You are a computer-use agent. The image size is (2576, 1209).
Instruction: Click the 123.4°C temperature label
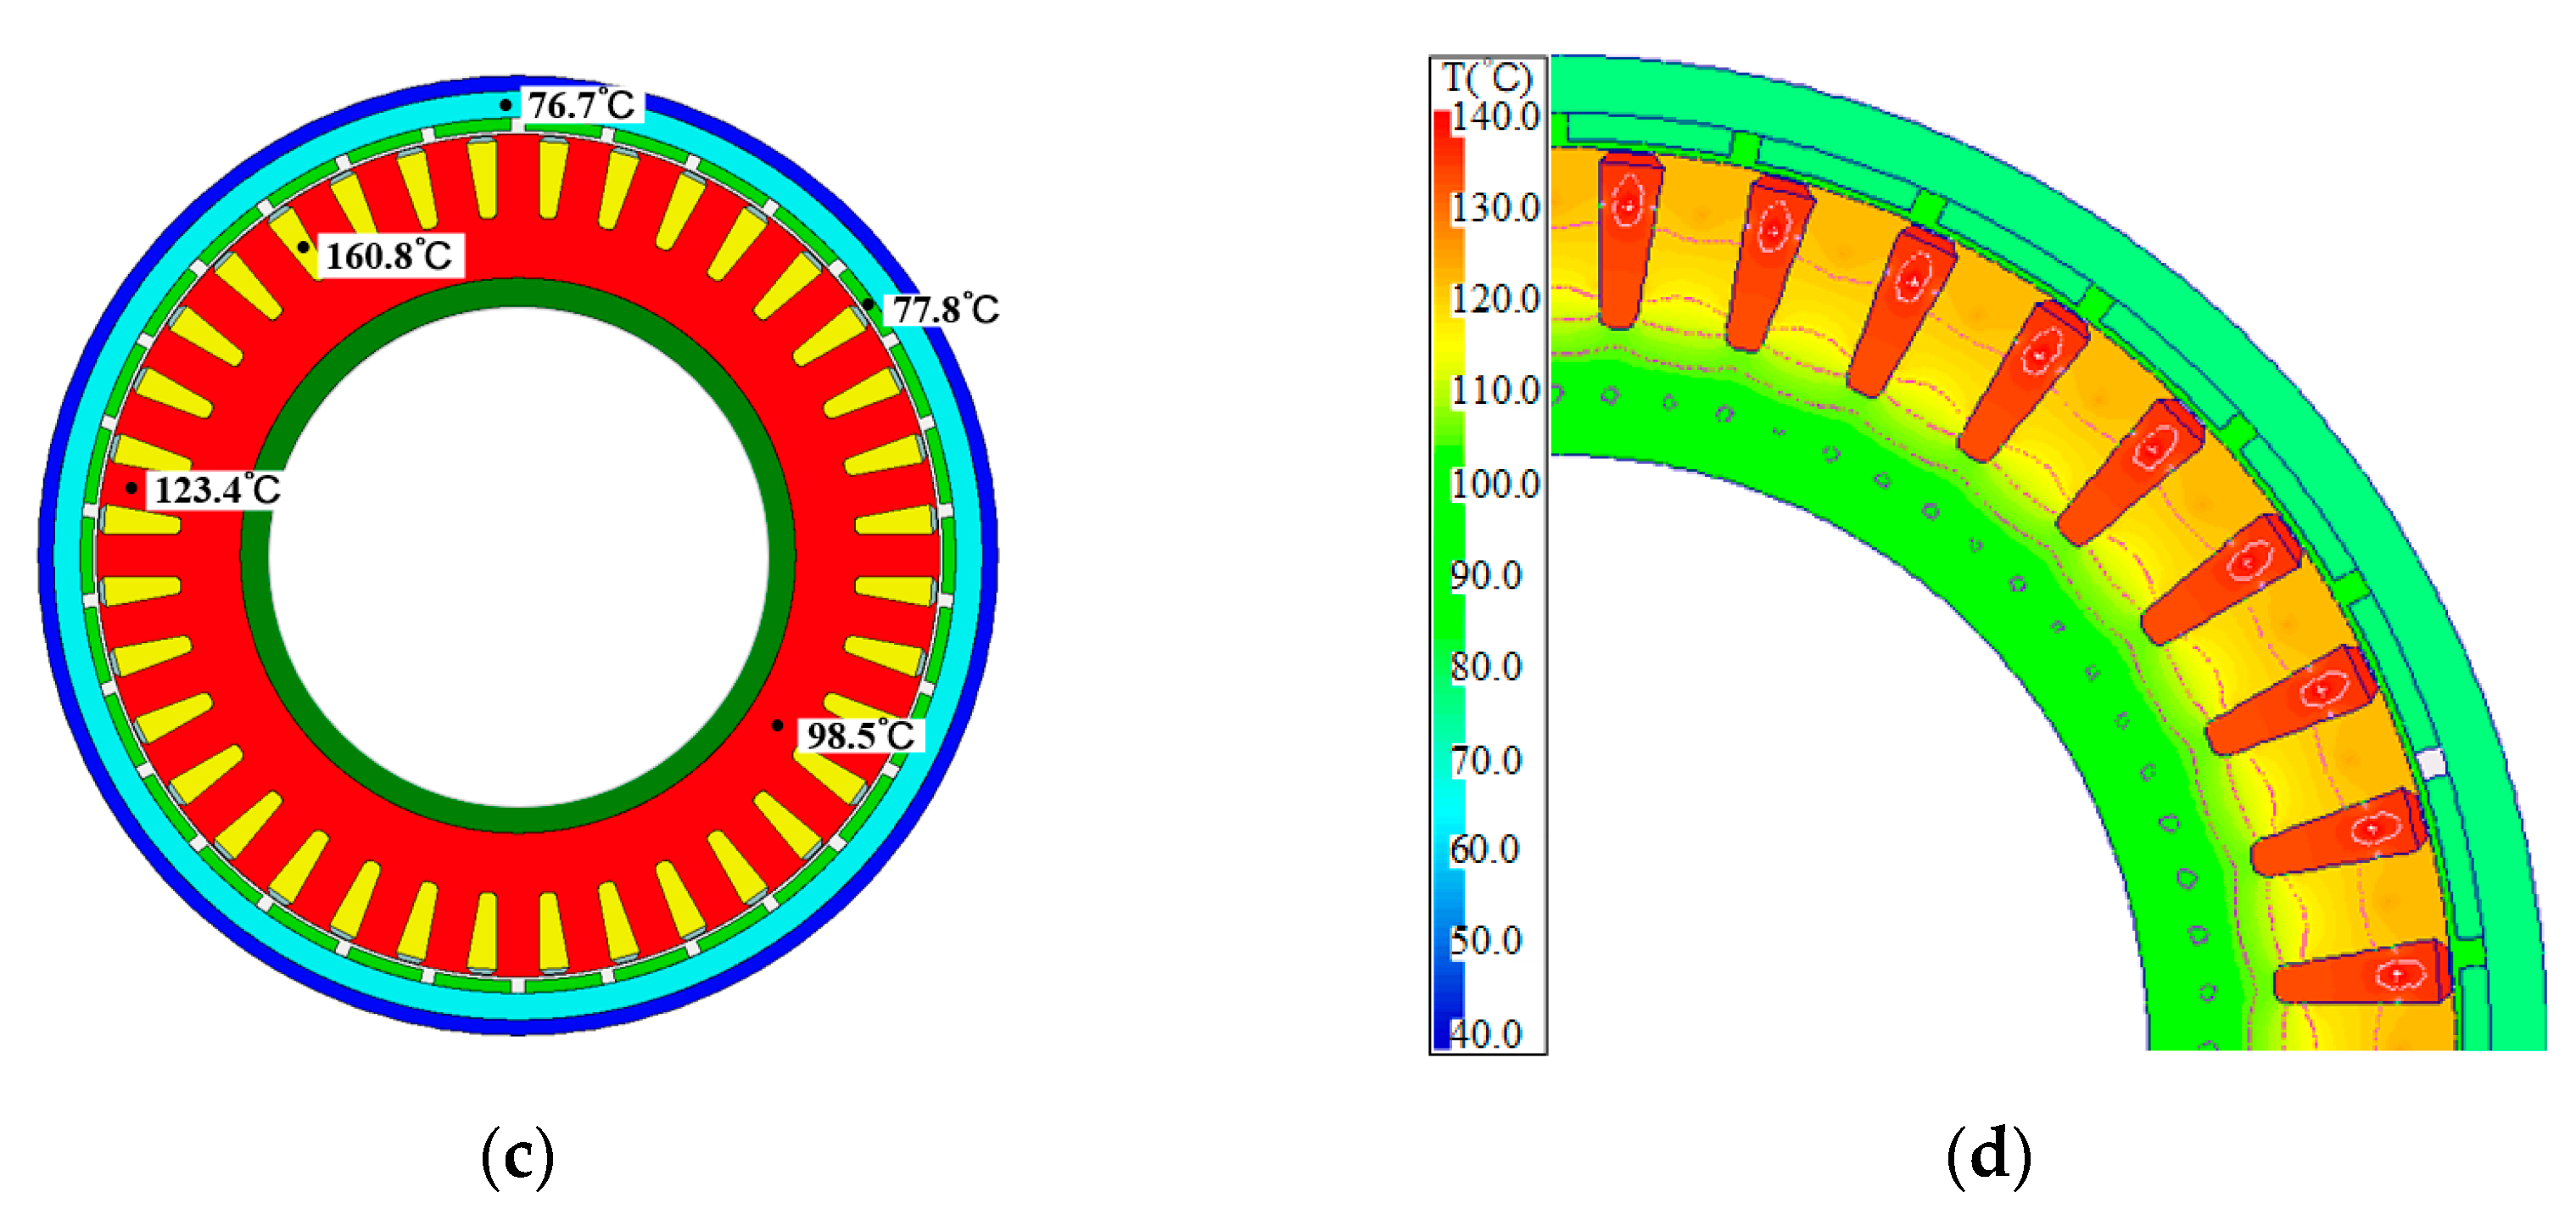217,489
